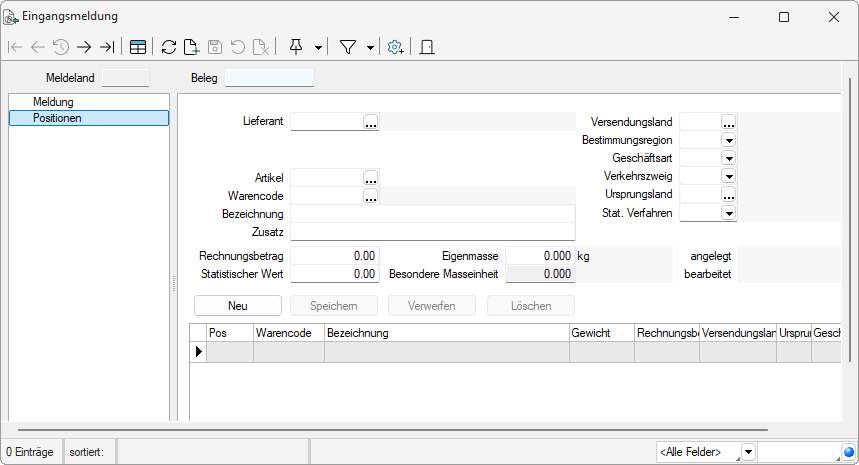Click the exit door icon

[426, 47]
